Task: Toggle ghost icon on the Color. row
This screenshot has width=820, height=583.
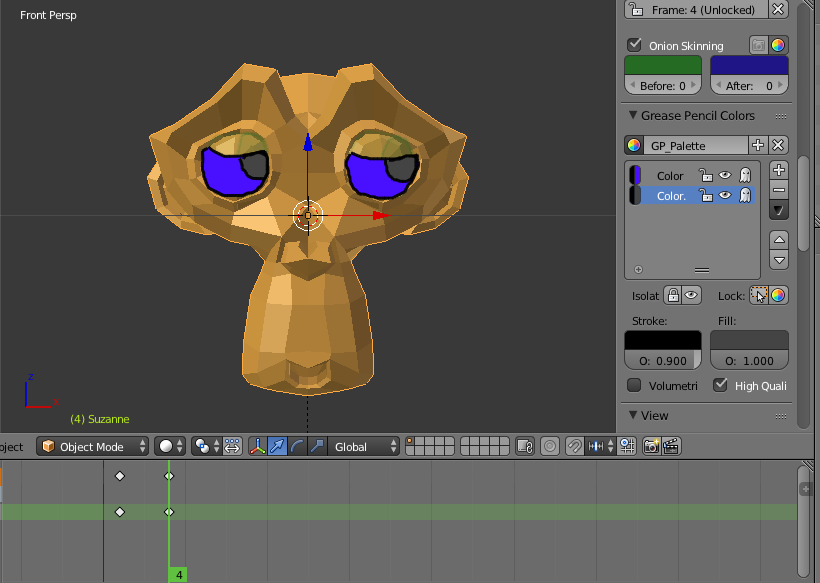Action: (x=745, y=196)
